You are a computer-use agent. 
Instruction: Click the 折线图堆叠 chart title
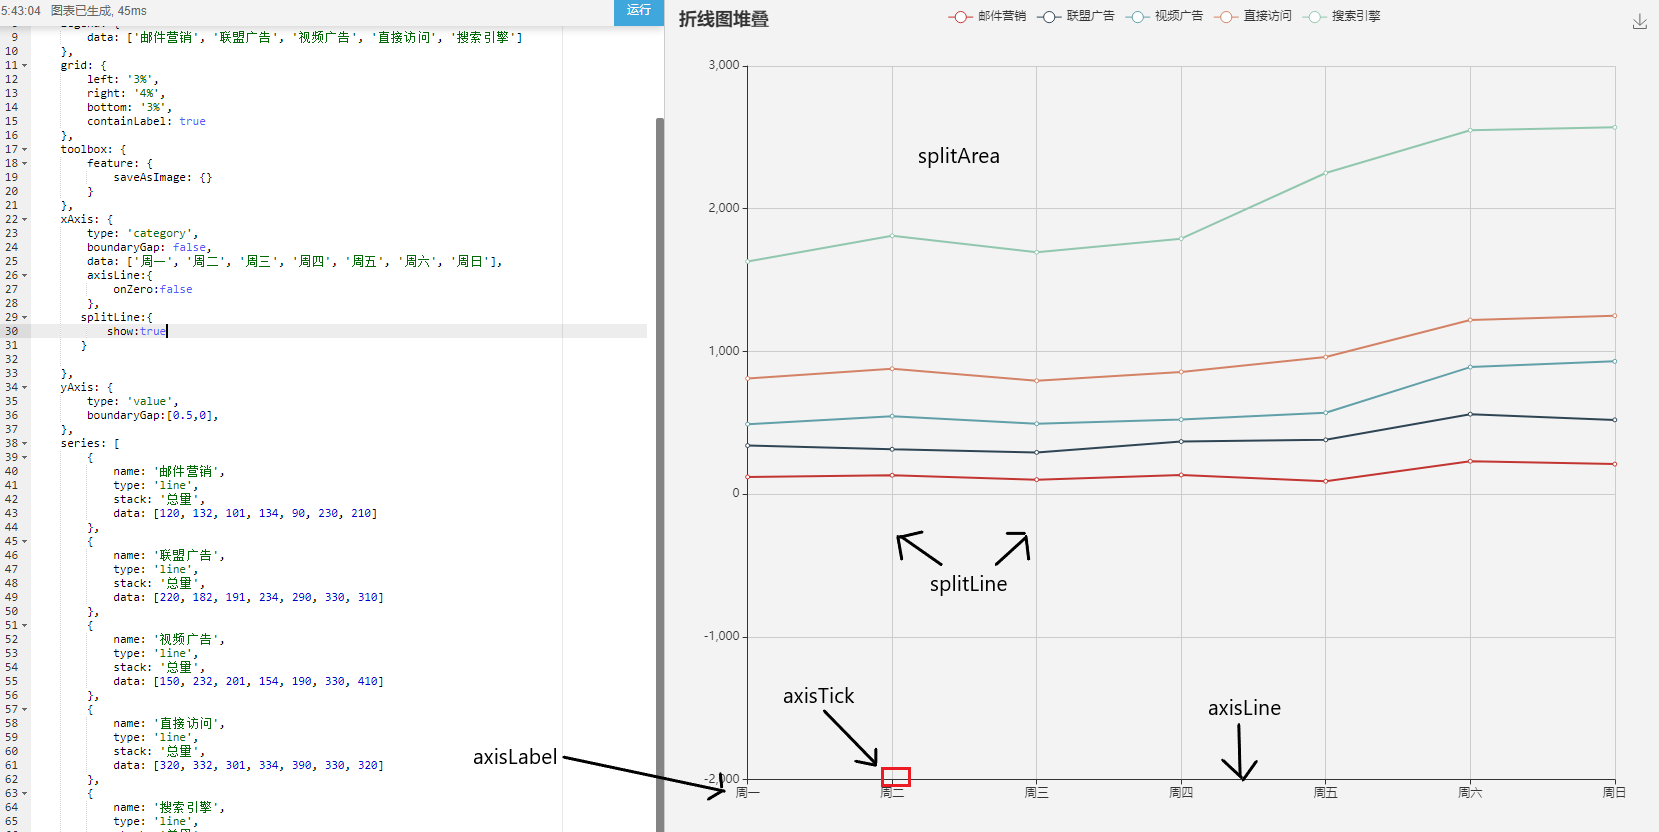pos(724,19)
